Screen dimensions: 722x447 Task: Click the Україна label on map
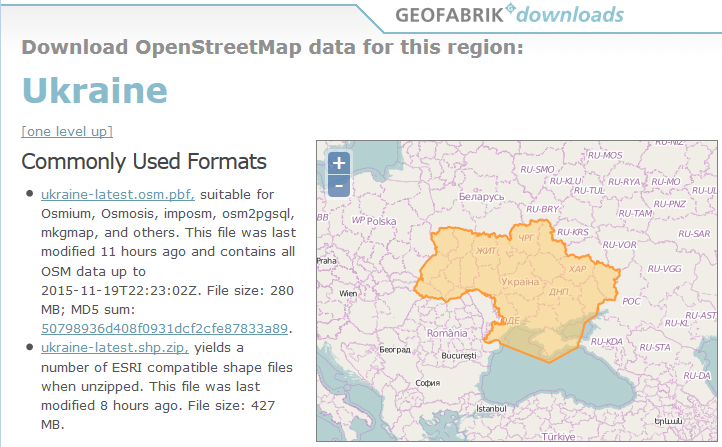pos(519,282)
